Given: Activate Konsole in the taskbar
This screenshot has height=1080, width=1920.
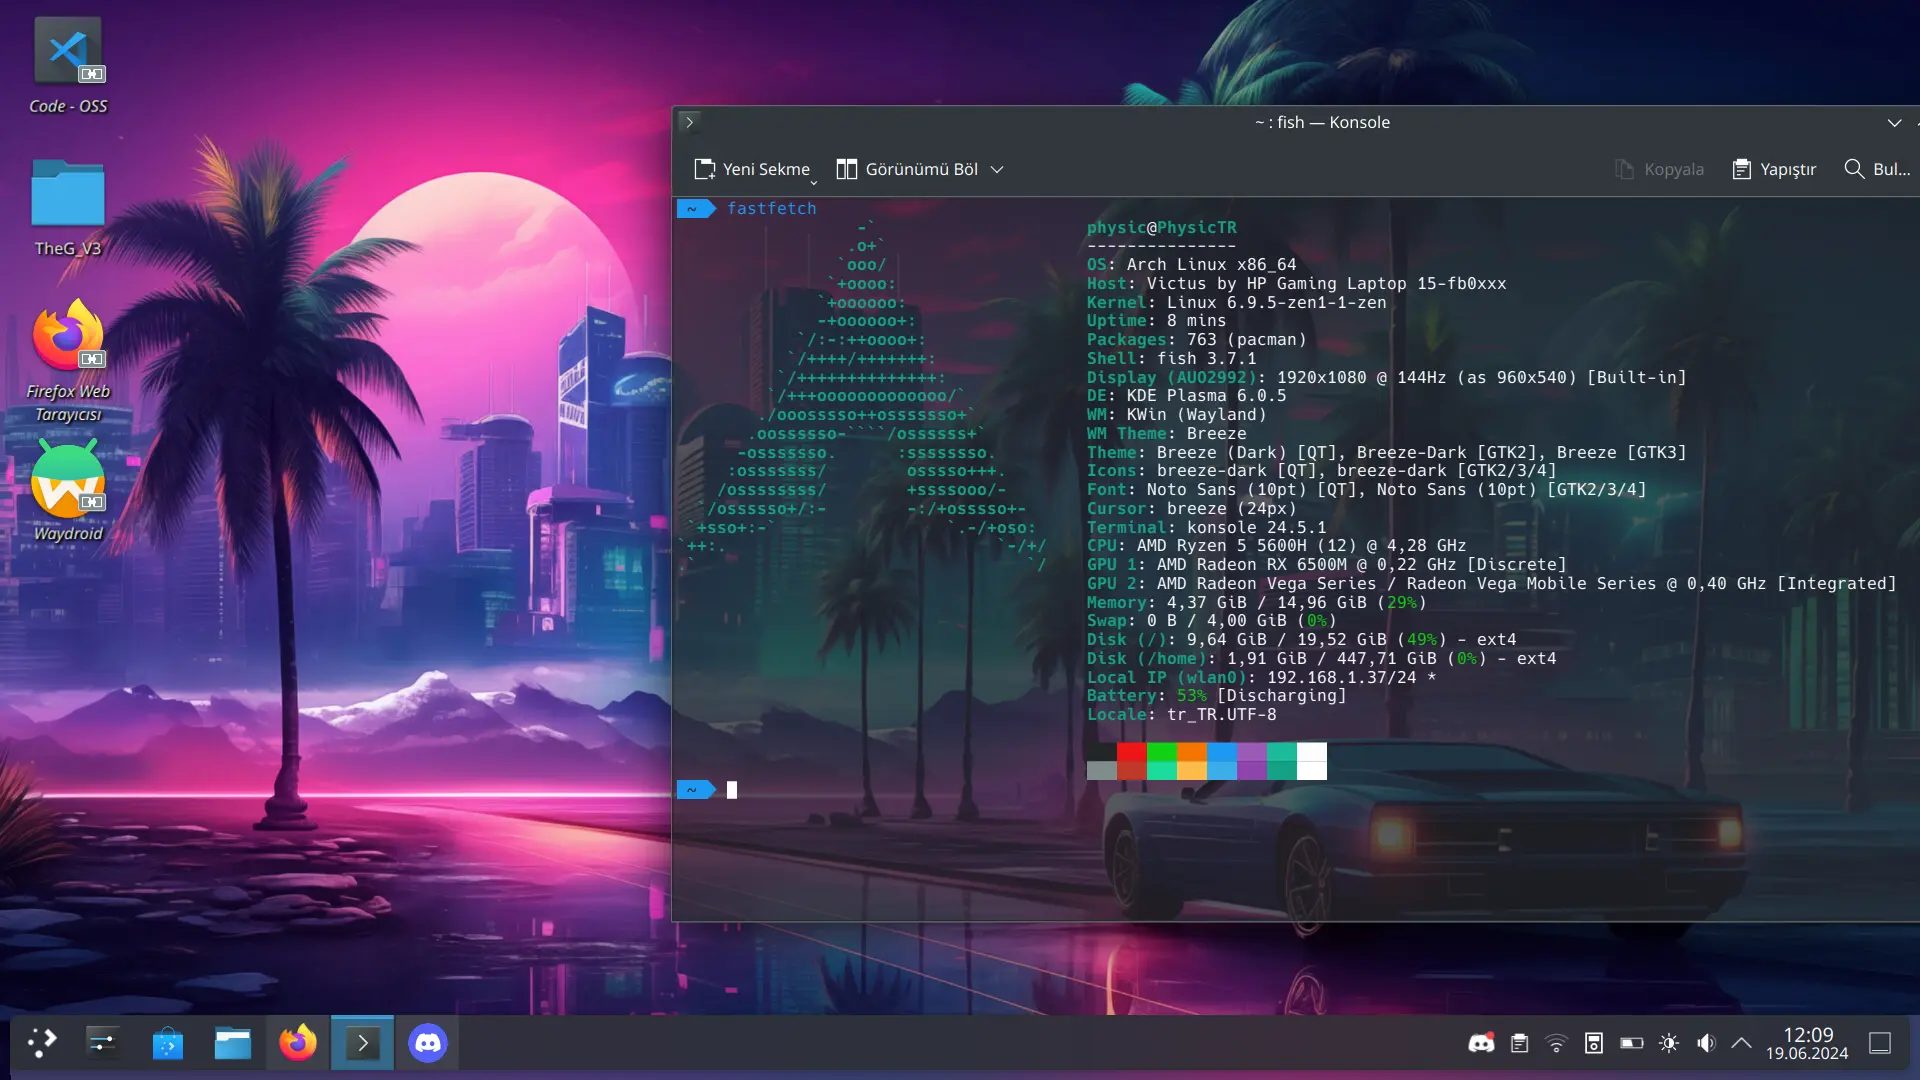Looking at the screenshot, I should (x=362, y=1043).
